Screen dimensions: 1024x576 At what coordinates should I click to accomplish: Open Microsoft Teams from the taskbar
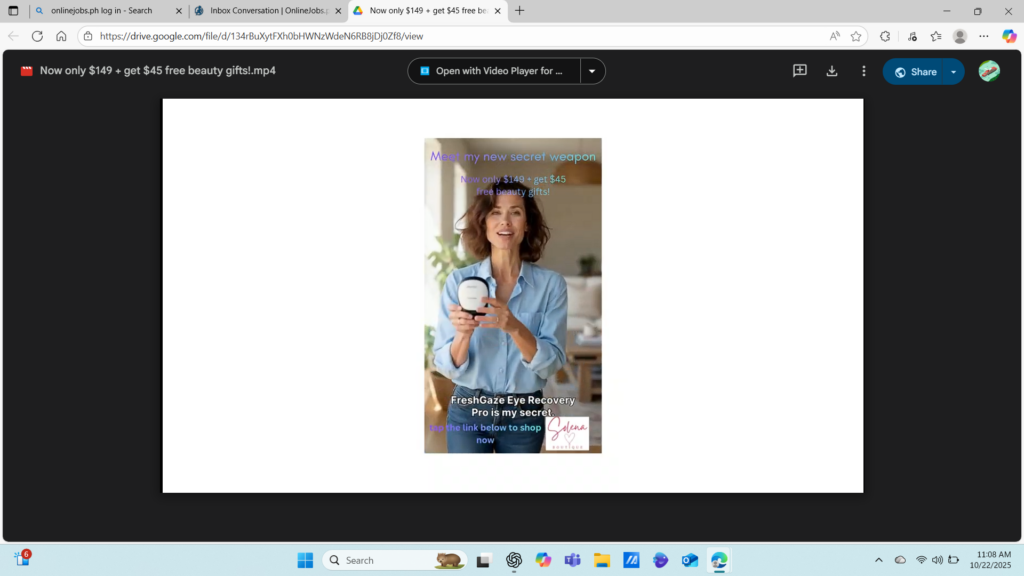coord(573,560)
